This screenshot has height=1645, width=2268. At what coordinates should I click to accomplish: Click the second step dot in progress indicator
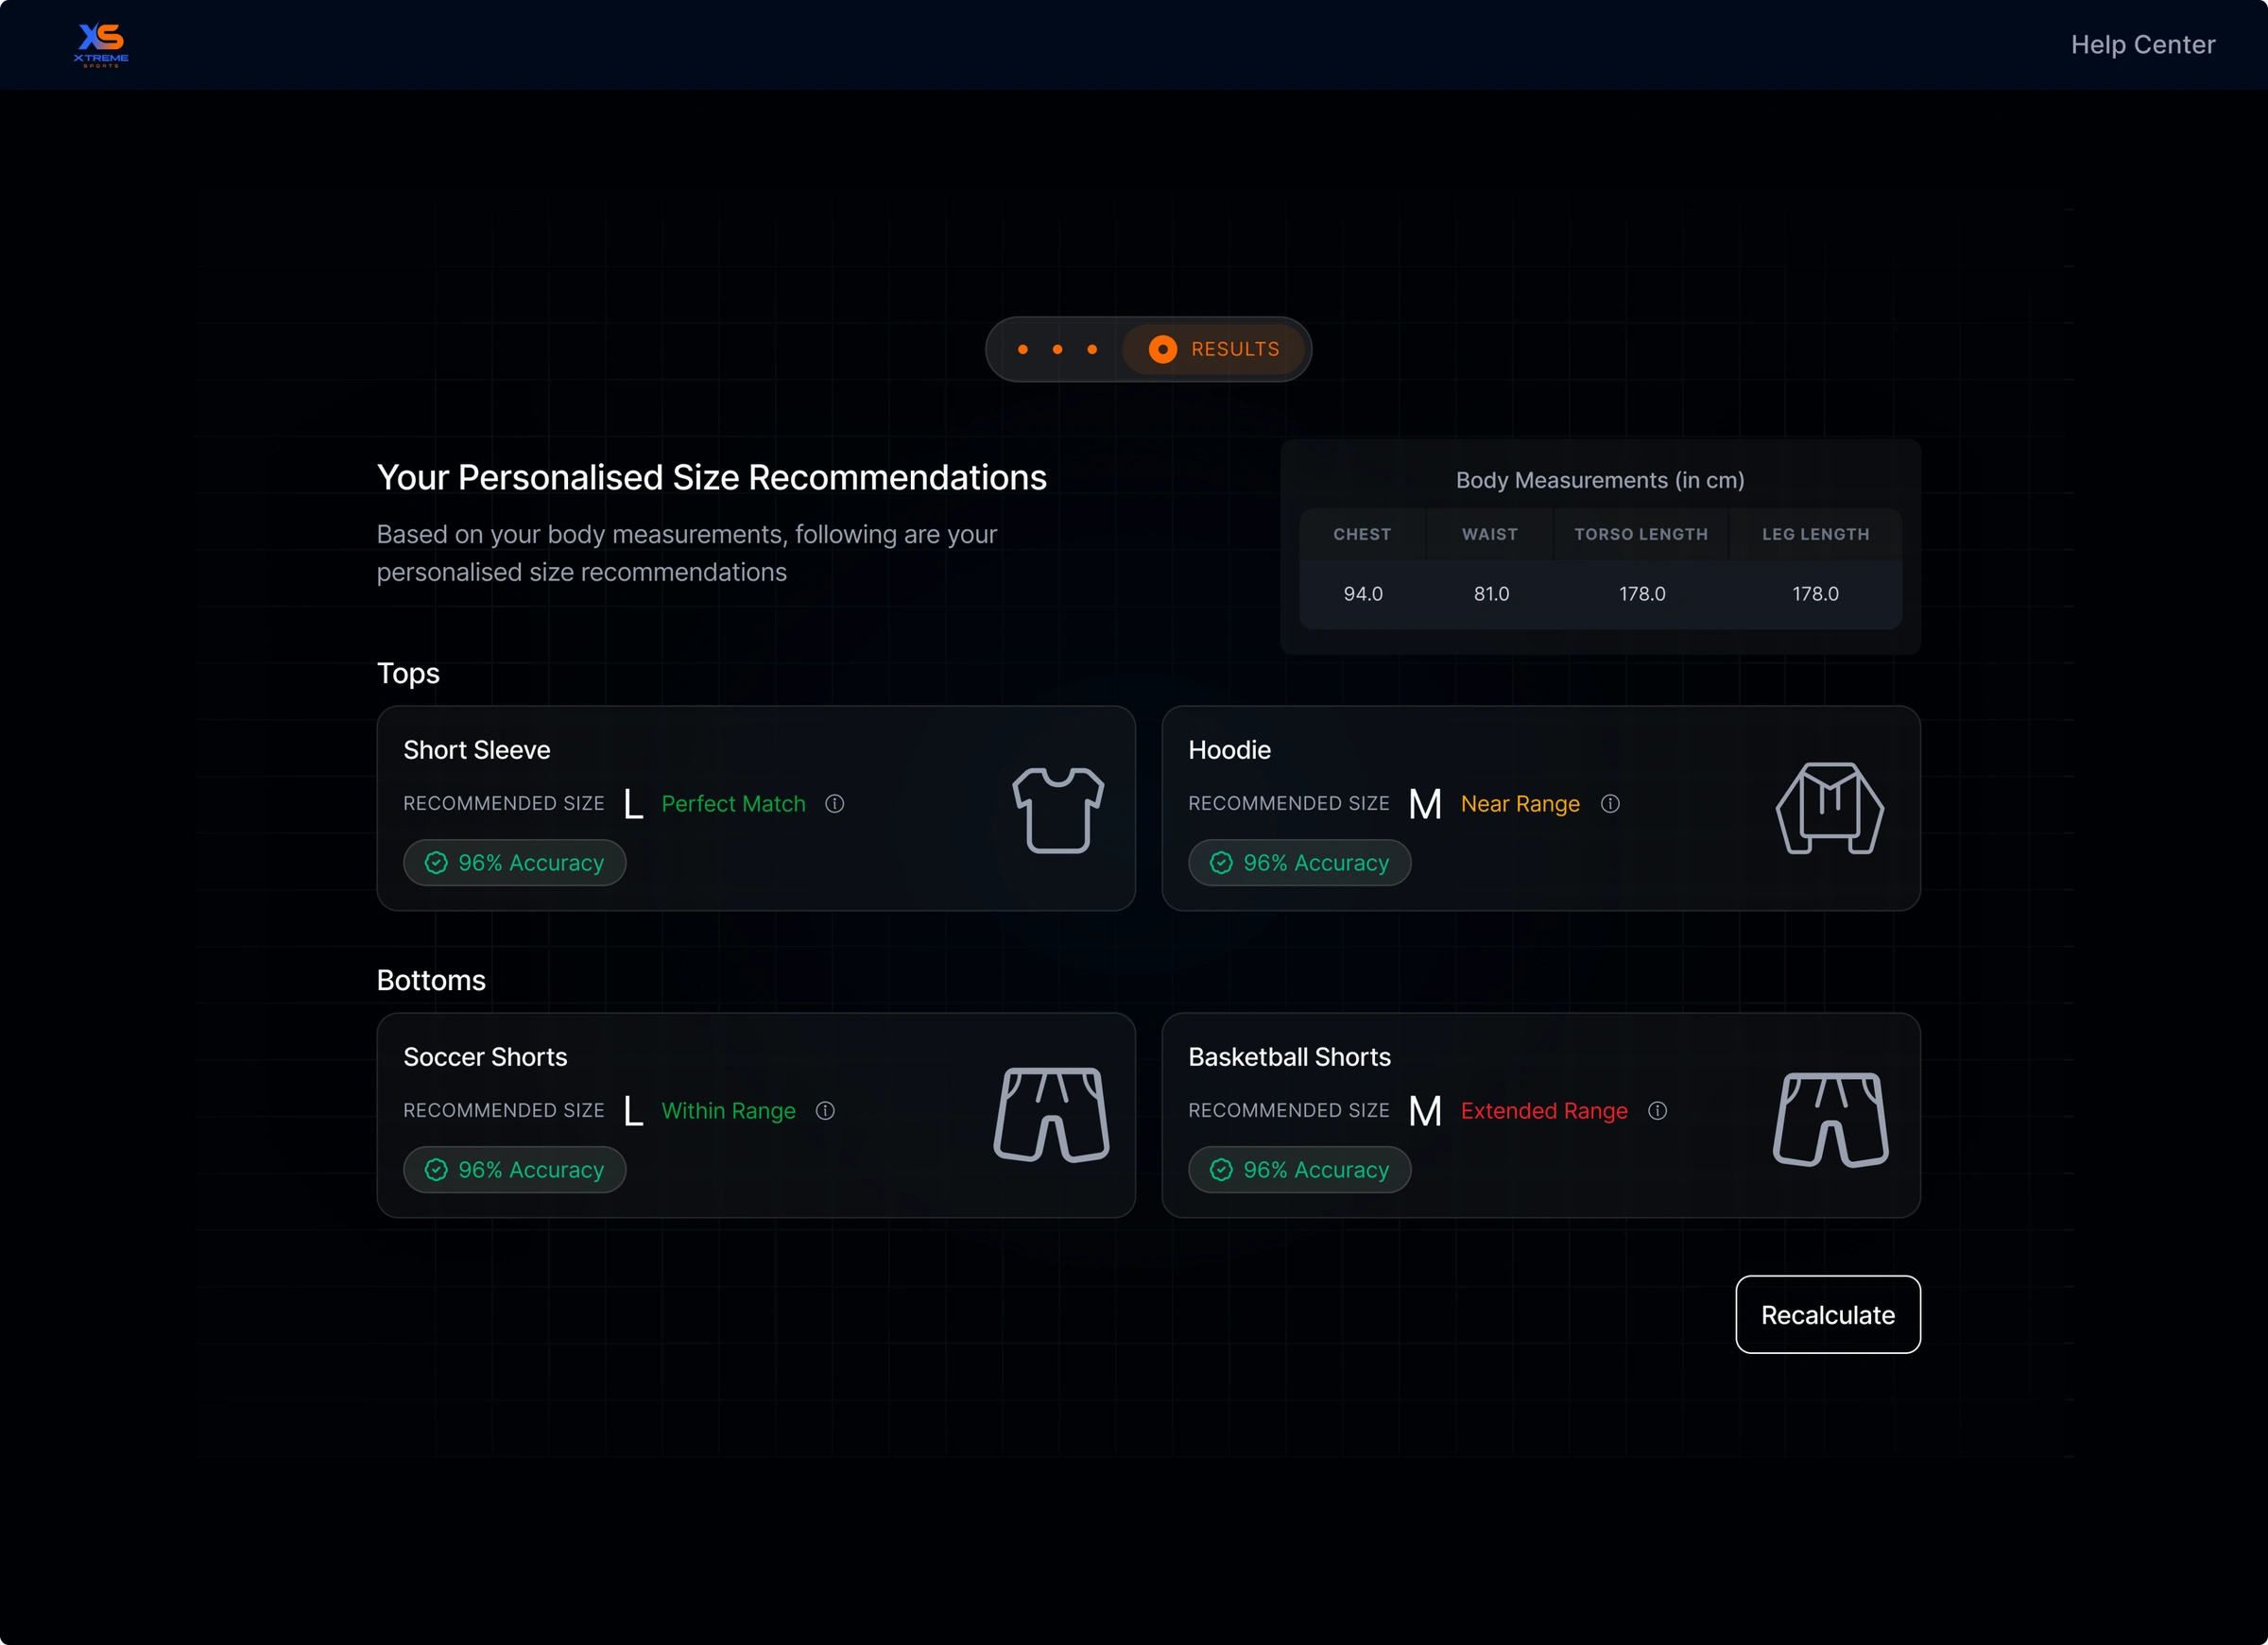click(1057, 349)
